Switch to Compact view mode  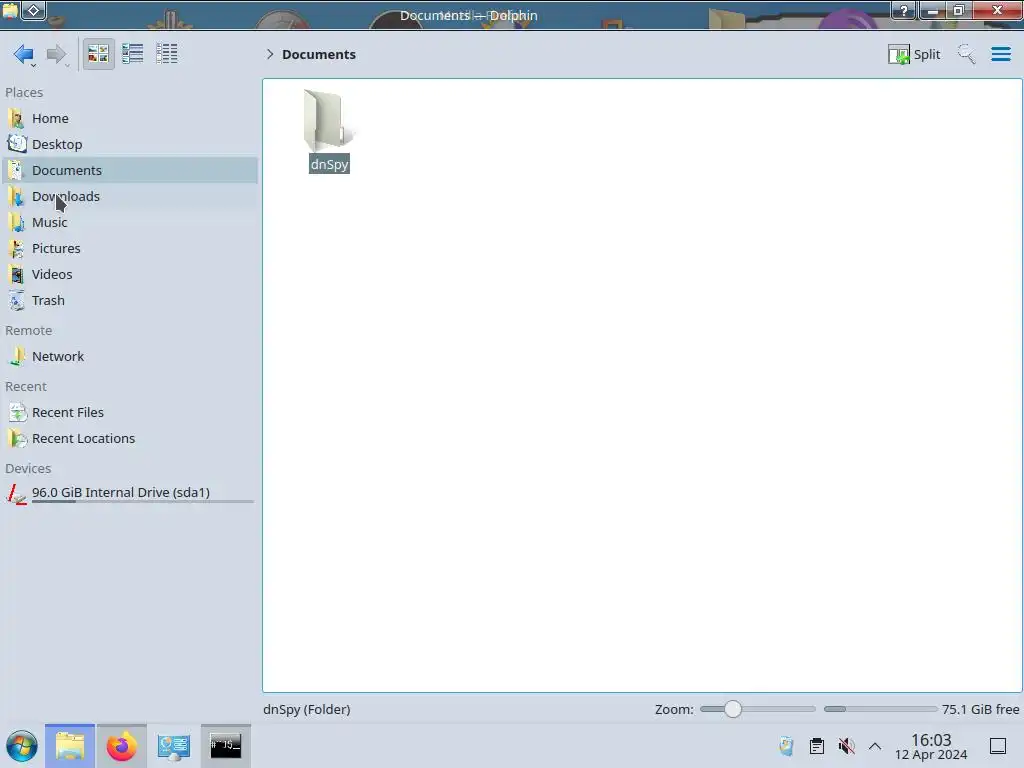click(133, 54)
